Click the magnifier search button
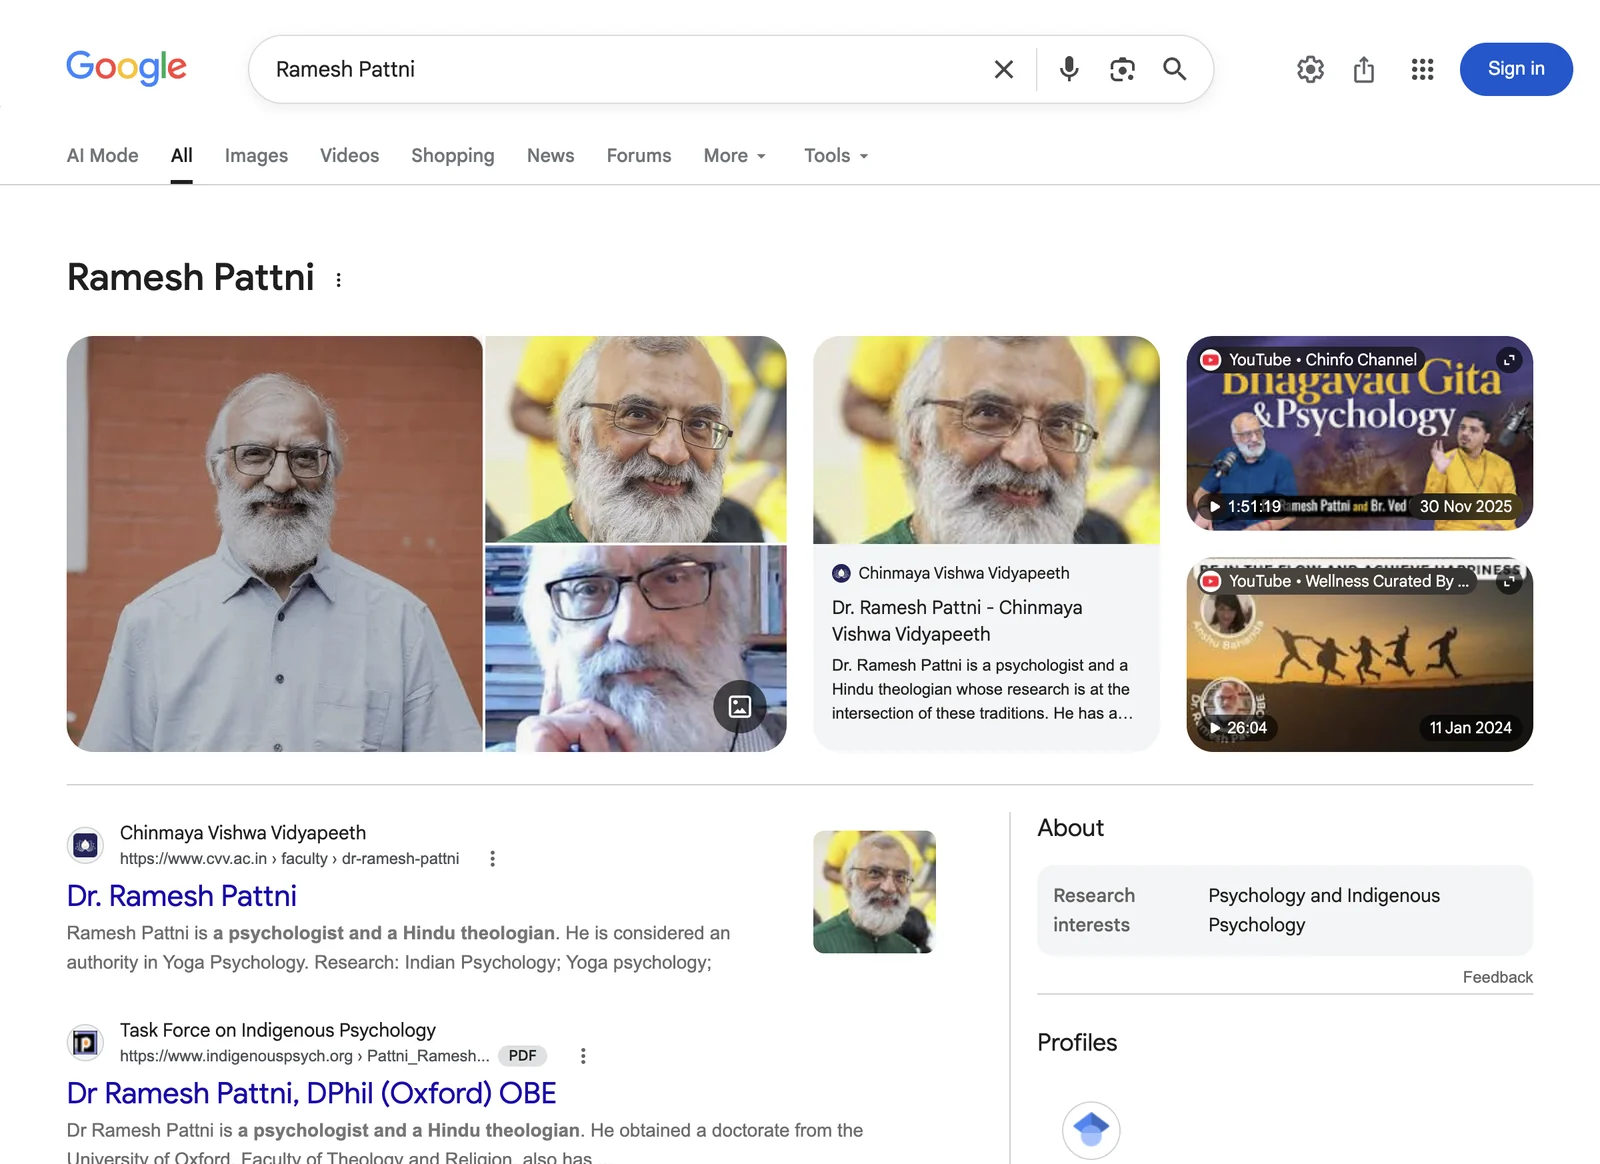The image size is (1600, 1164). pos(1175,69)
